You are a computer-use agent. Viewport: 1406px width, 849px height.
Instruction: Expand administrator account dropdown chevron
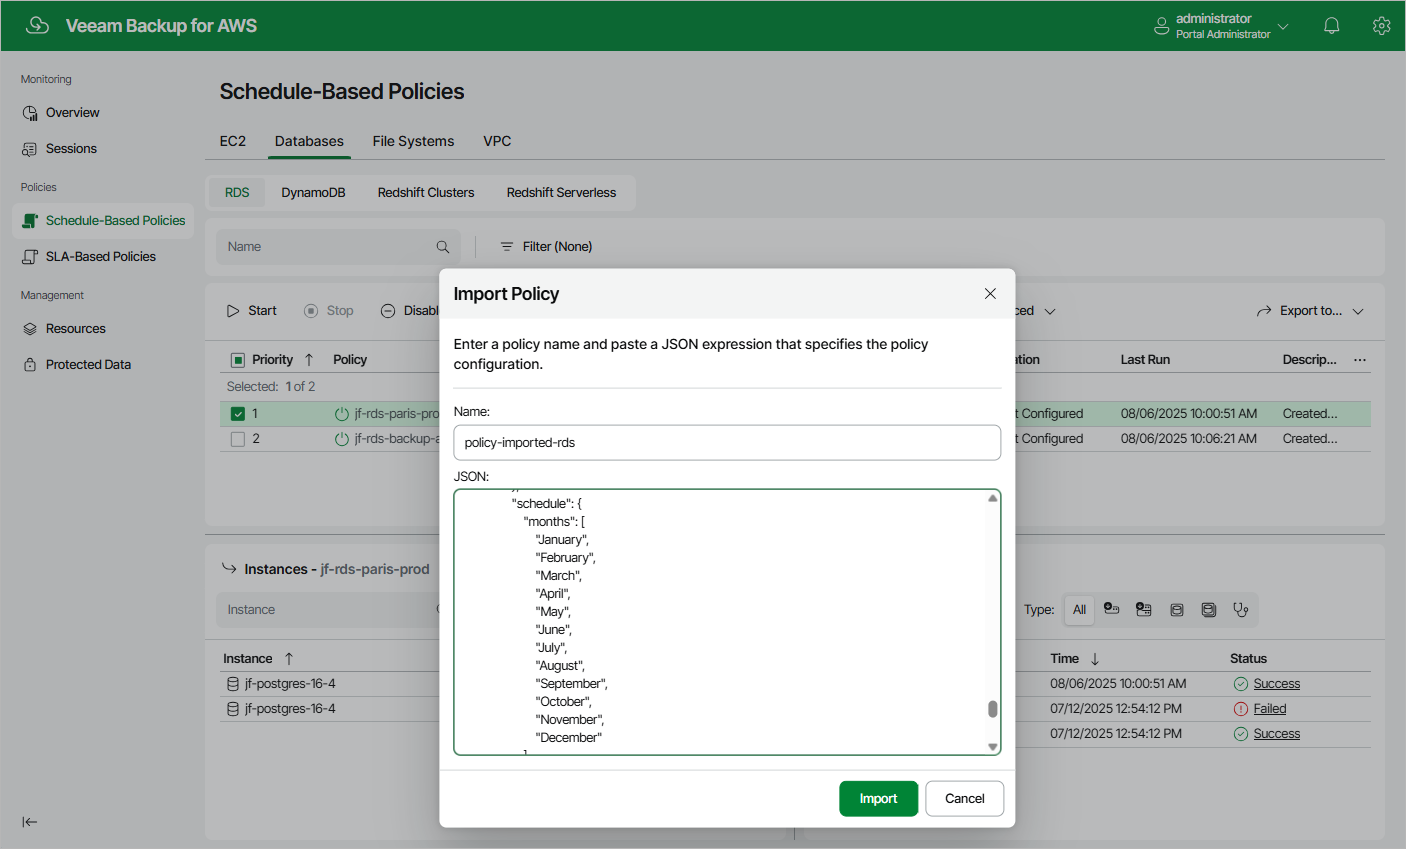[1283, 26]
